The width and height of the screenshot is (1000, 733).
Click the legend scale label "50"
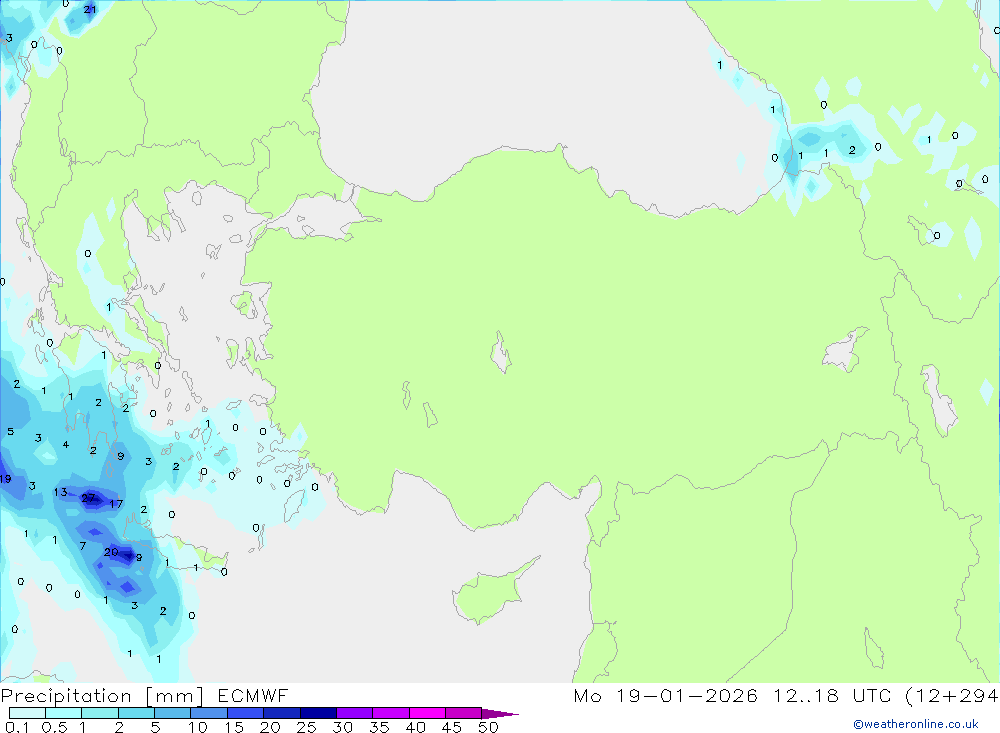pyautogui.click(x=488, y=727)
